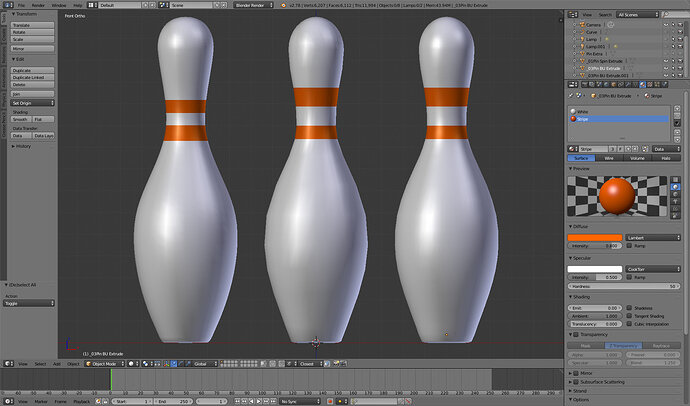
Task: Move material slot up arrow icon
Action: [x=677, y=132]
